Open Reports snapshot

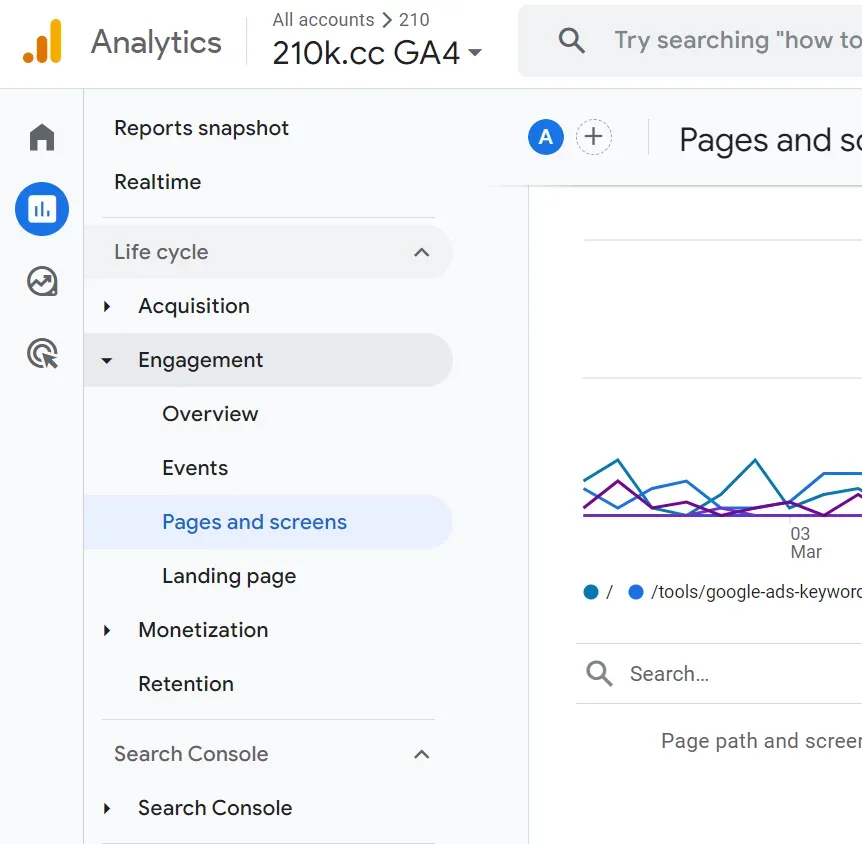point(201,128)
